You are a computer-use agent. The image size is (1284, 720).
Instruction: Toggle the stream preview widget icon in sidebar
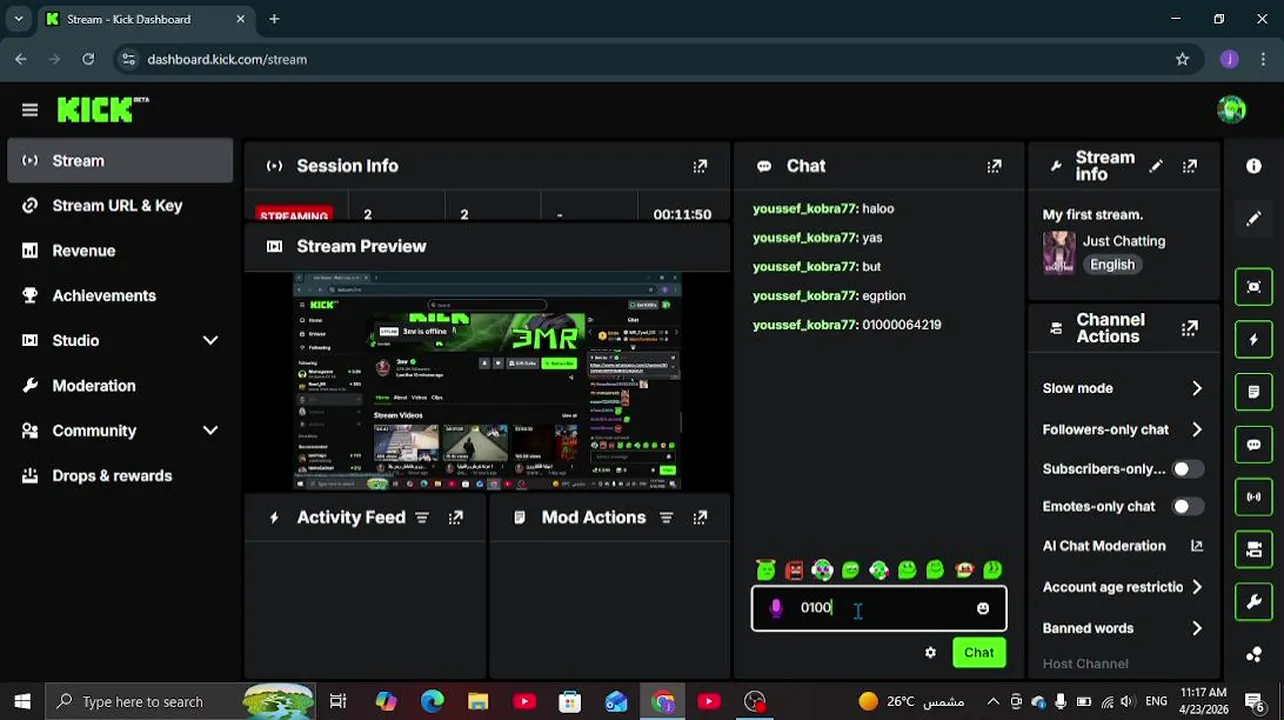coord(1254,287)
